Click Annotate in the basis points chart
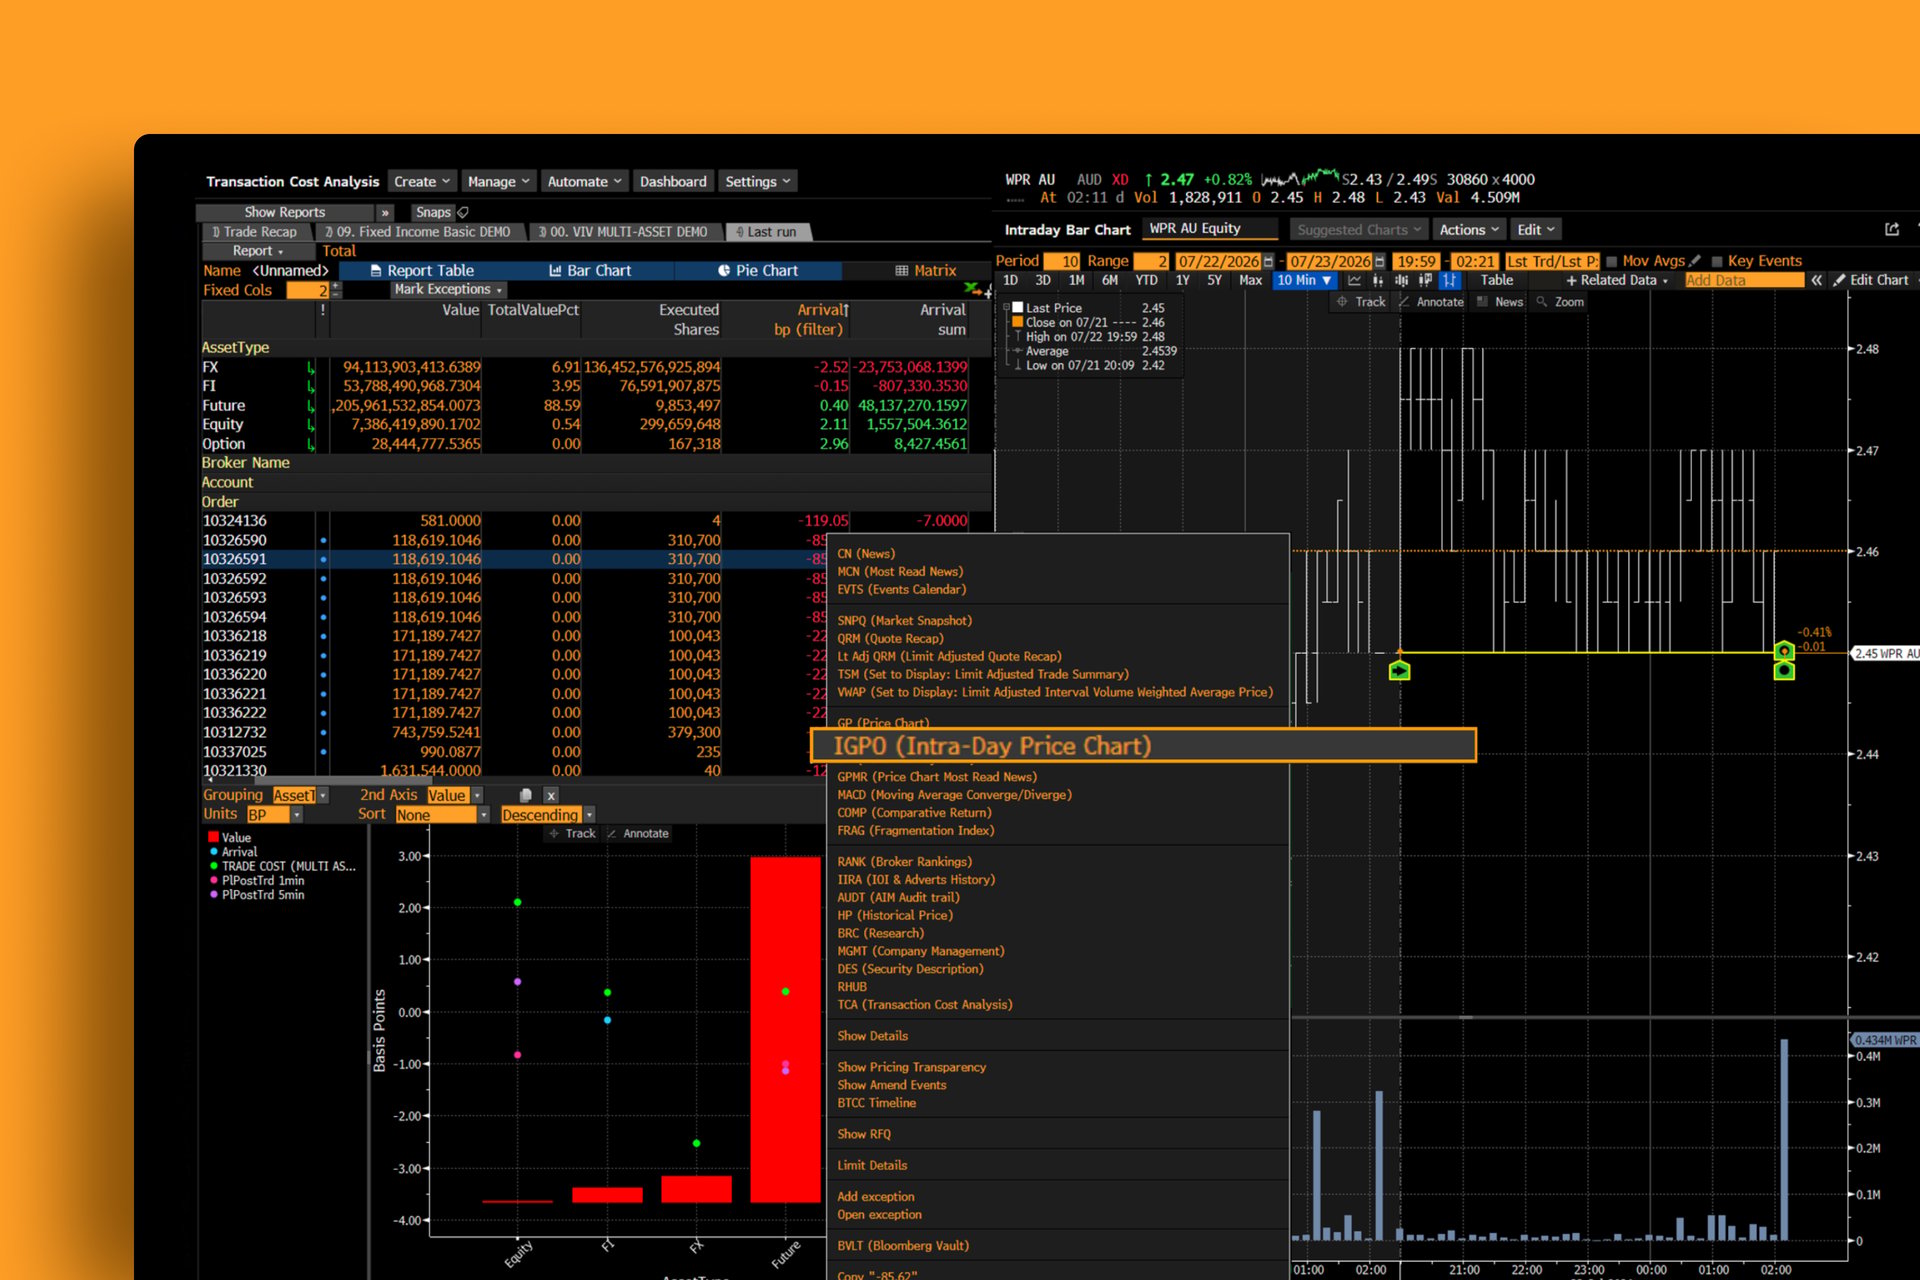The width and height of the screenshot is (1920, 1280). [637, 834]
